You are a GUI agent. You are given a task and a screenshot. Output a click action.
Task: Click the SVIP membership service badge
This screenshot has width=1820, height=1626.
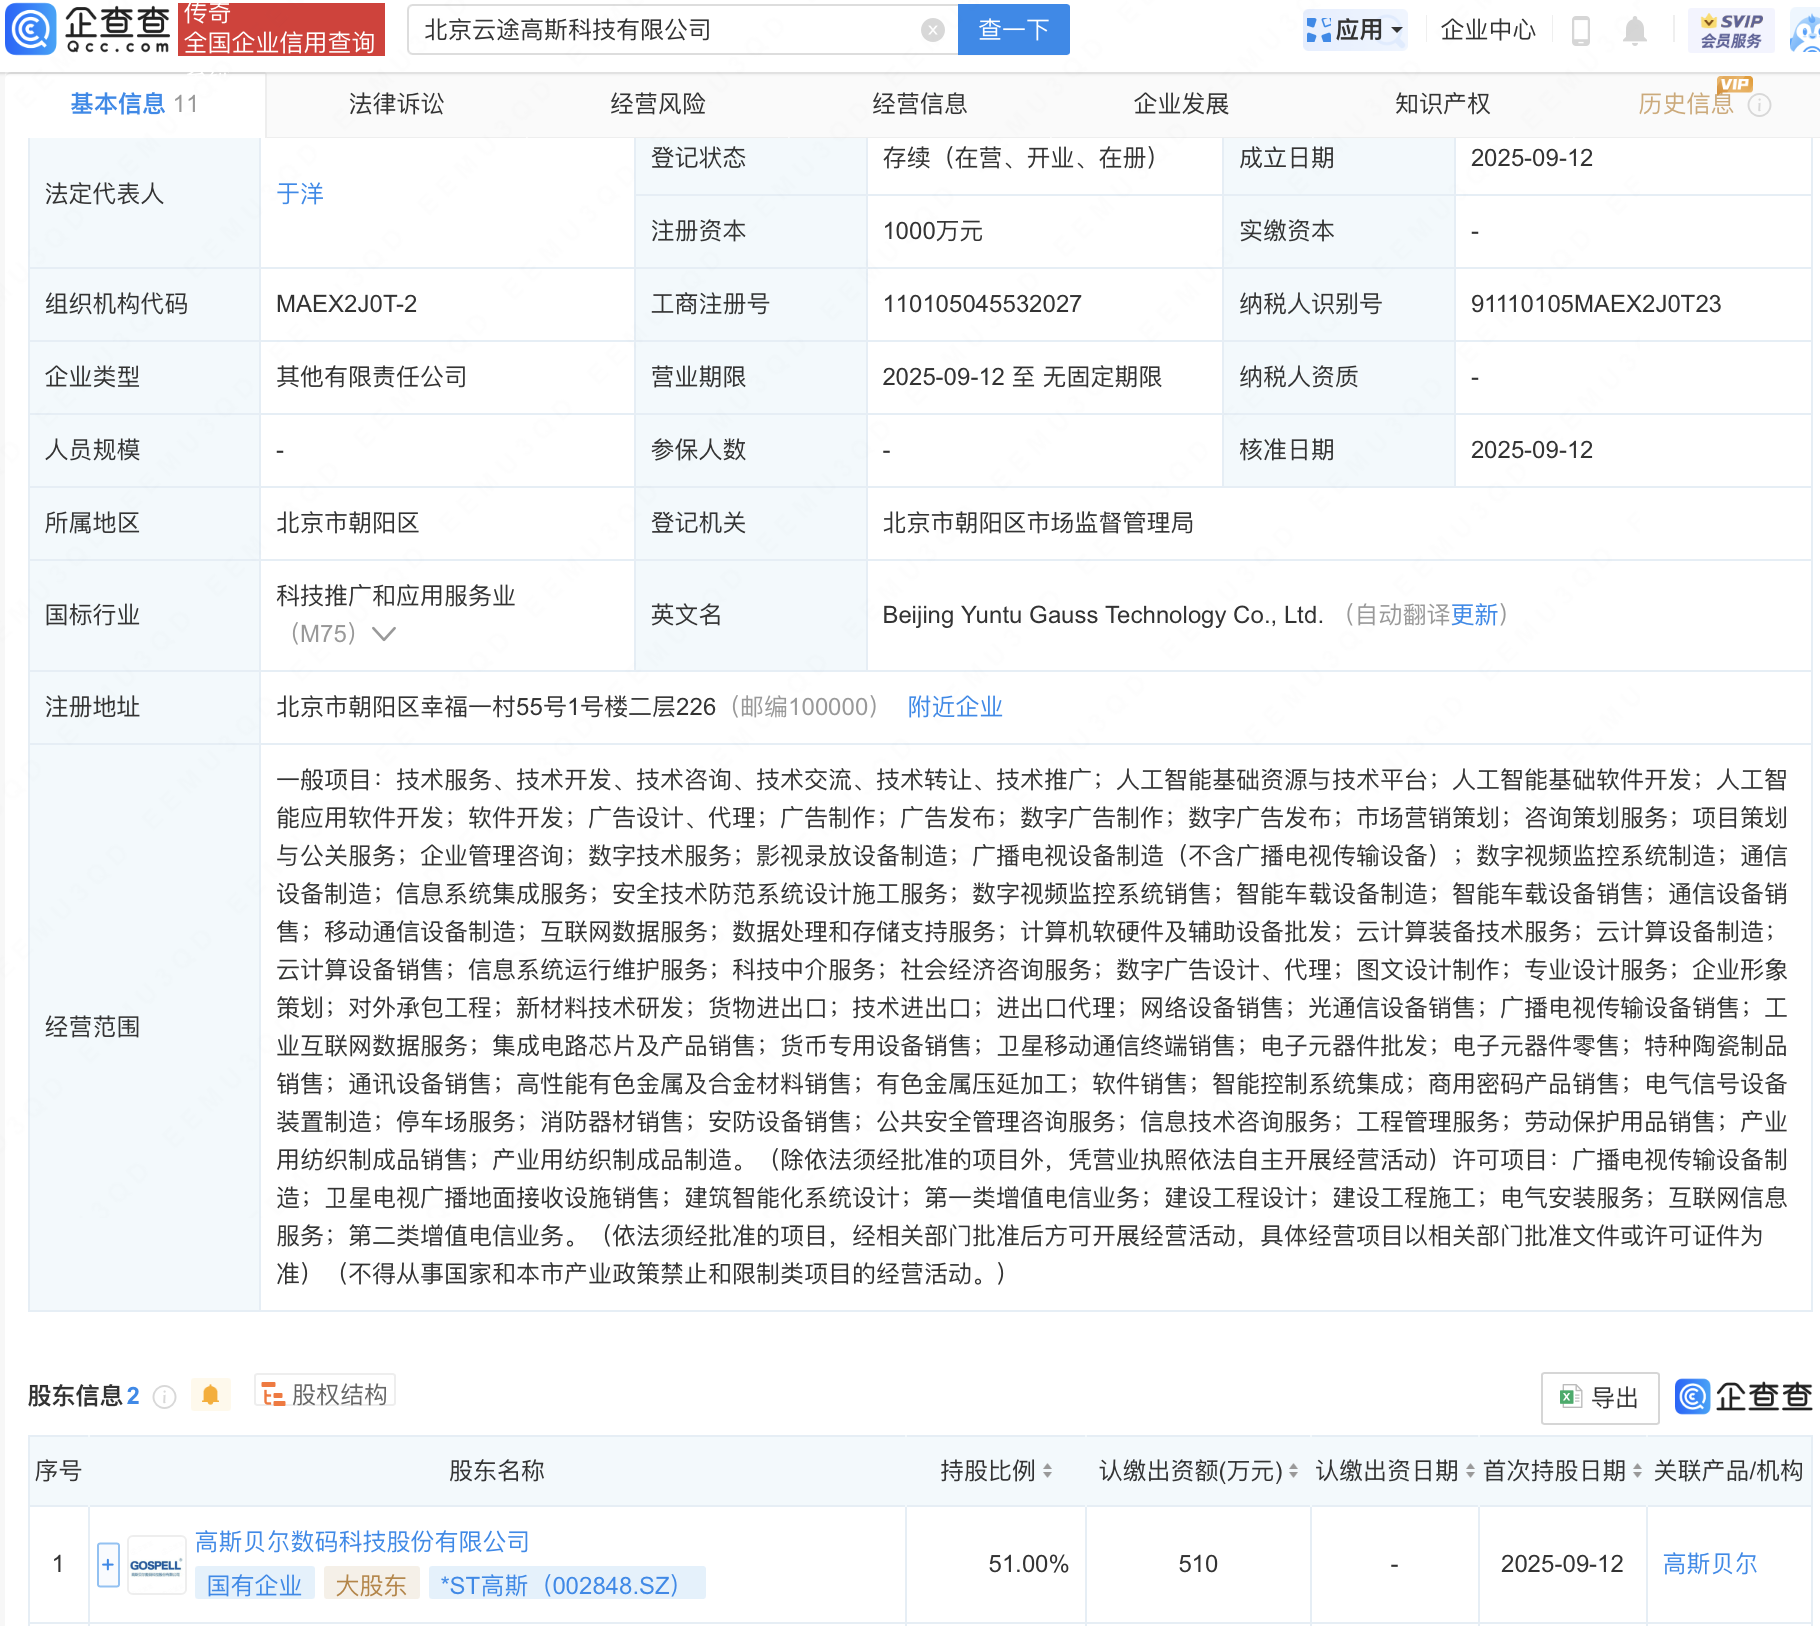click(x=1731, y=31)
